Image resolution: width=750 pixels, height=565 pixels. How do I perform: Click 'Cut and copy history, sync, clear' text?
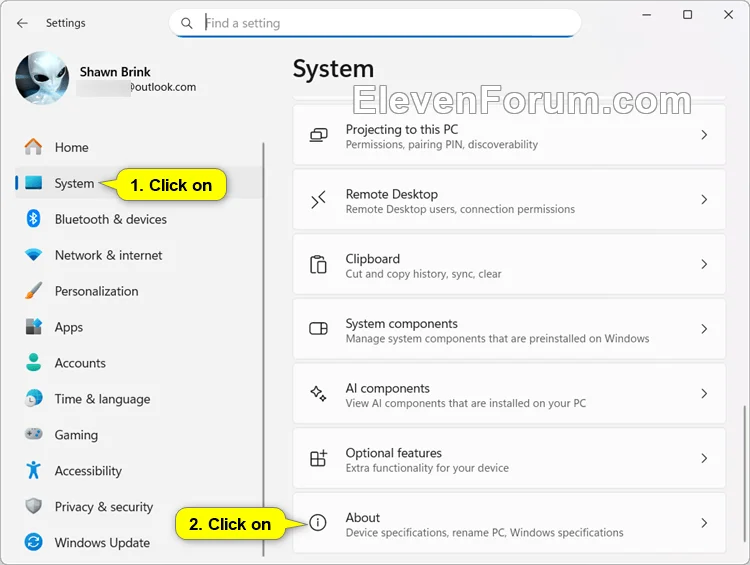click(423, 274)
